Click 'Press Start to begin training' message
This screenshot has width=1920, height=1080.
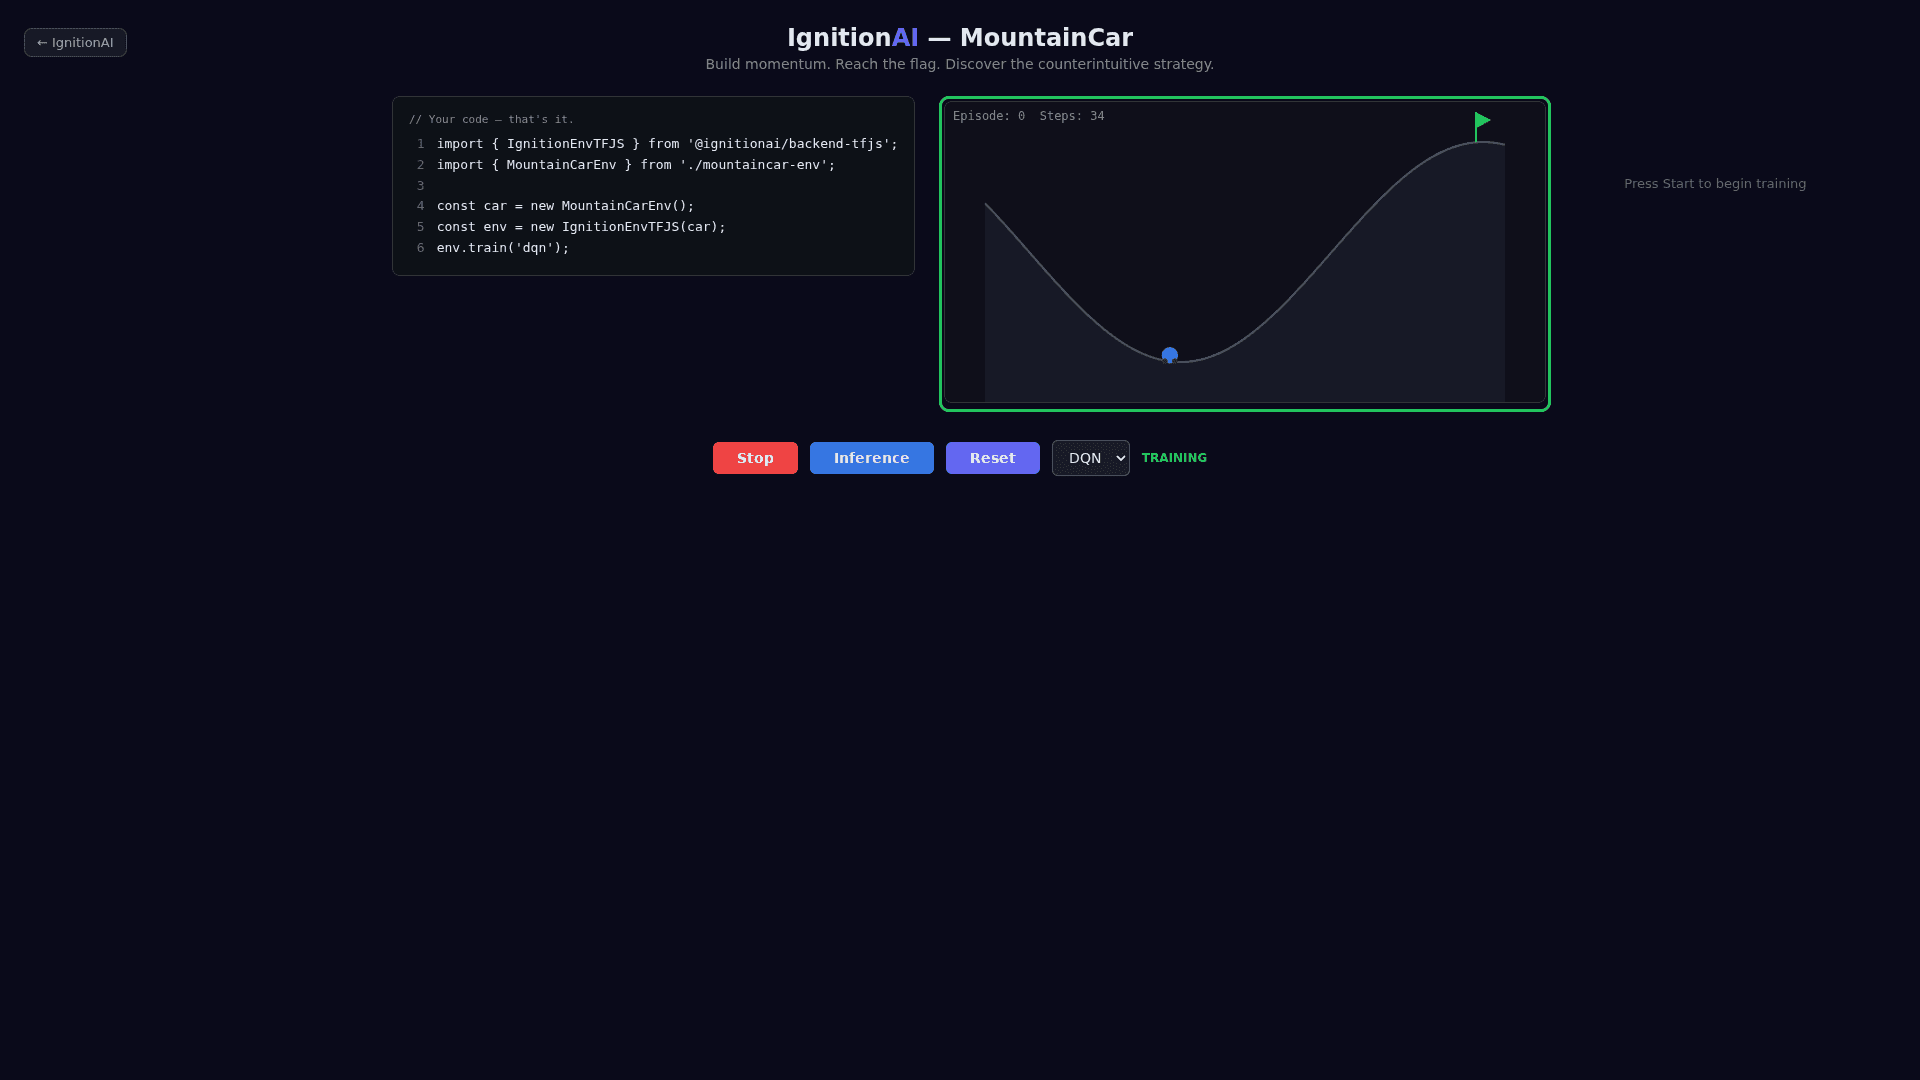(1715, 184)
